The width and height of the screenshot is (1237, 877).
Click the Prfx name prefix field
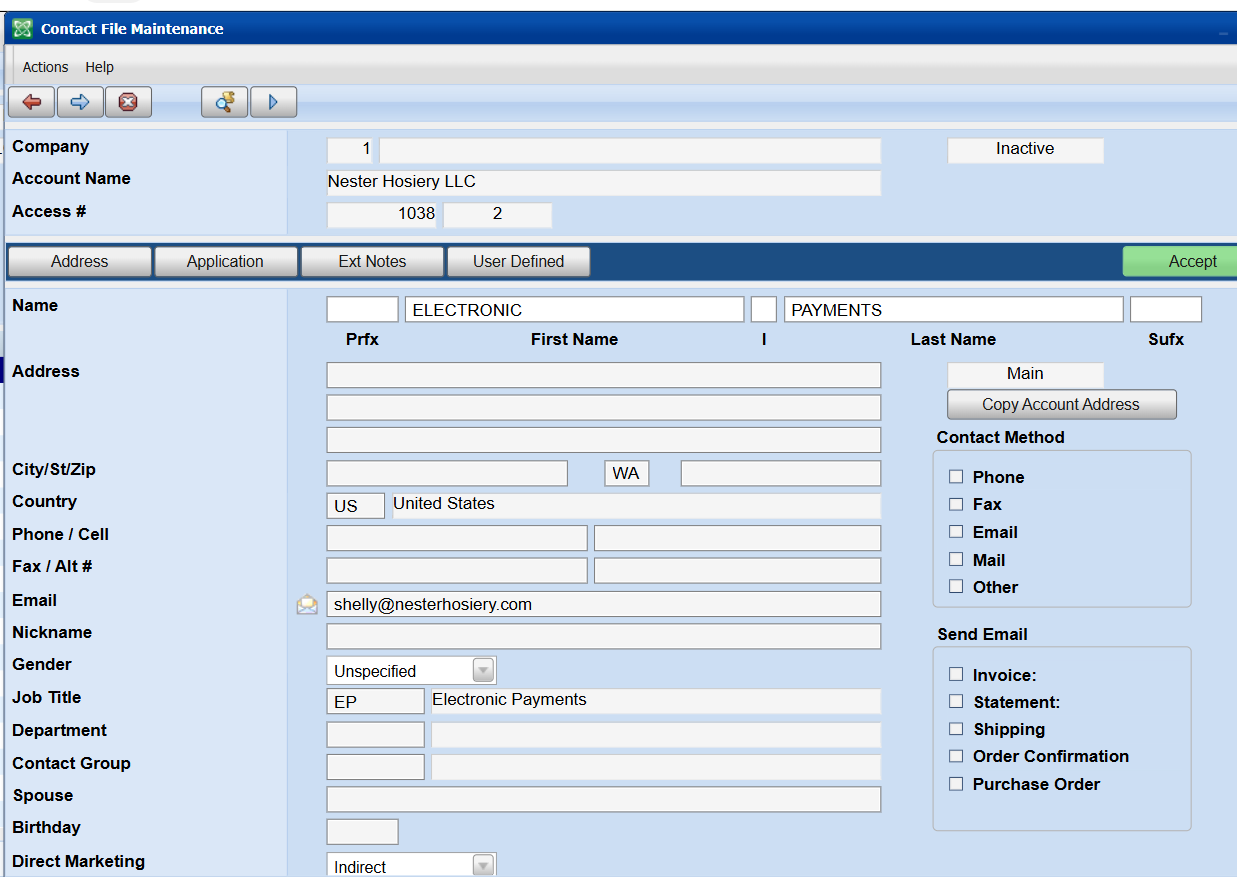[362, 310]
